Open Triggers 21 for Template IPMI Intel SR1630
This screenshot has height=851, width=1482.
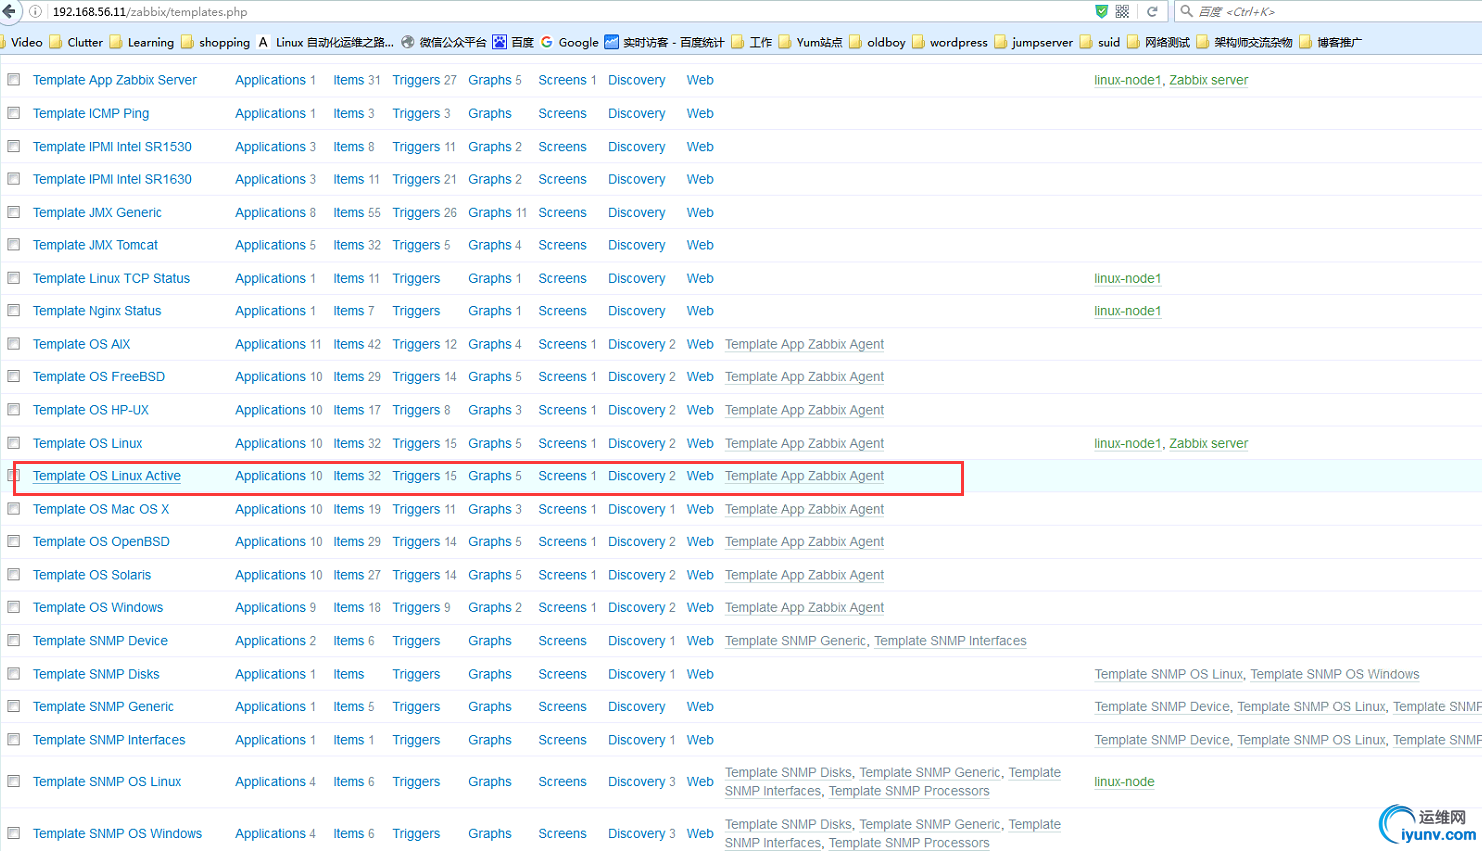424,179
